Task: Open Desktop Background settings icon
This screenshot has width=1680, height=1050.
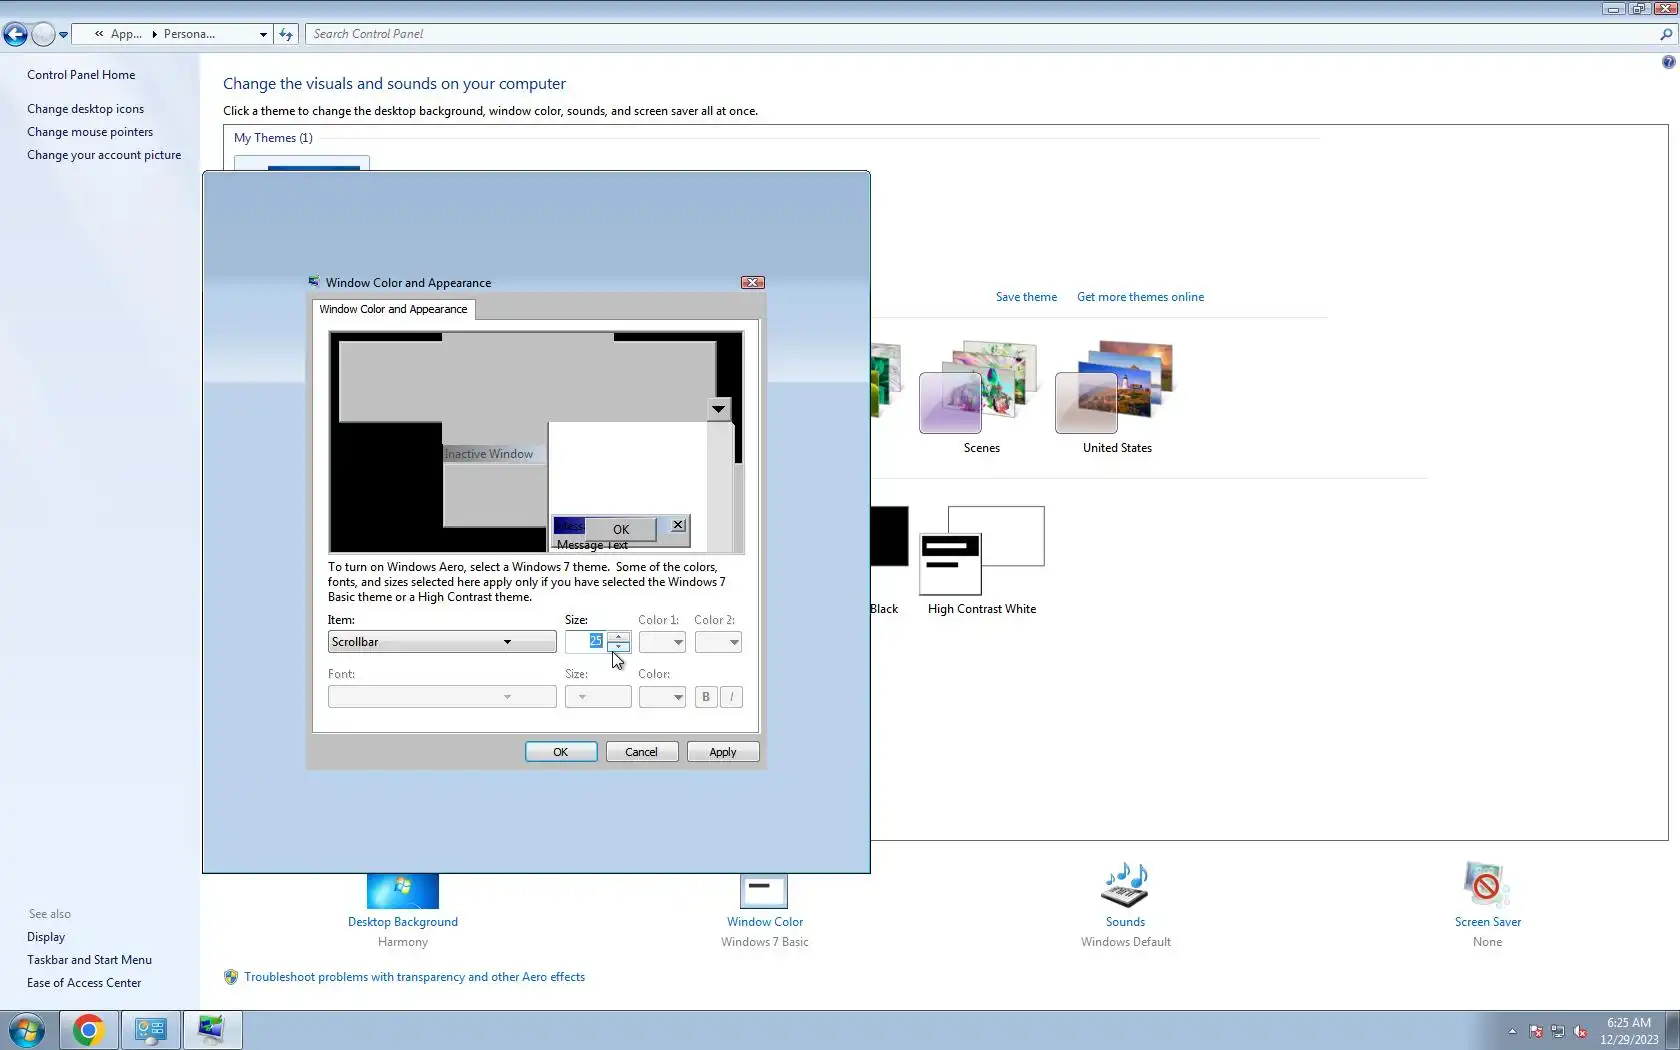Action: point(403,891)
